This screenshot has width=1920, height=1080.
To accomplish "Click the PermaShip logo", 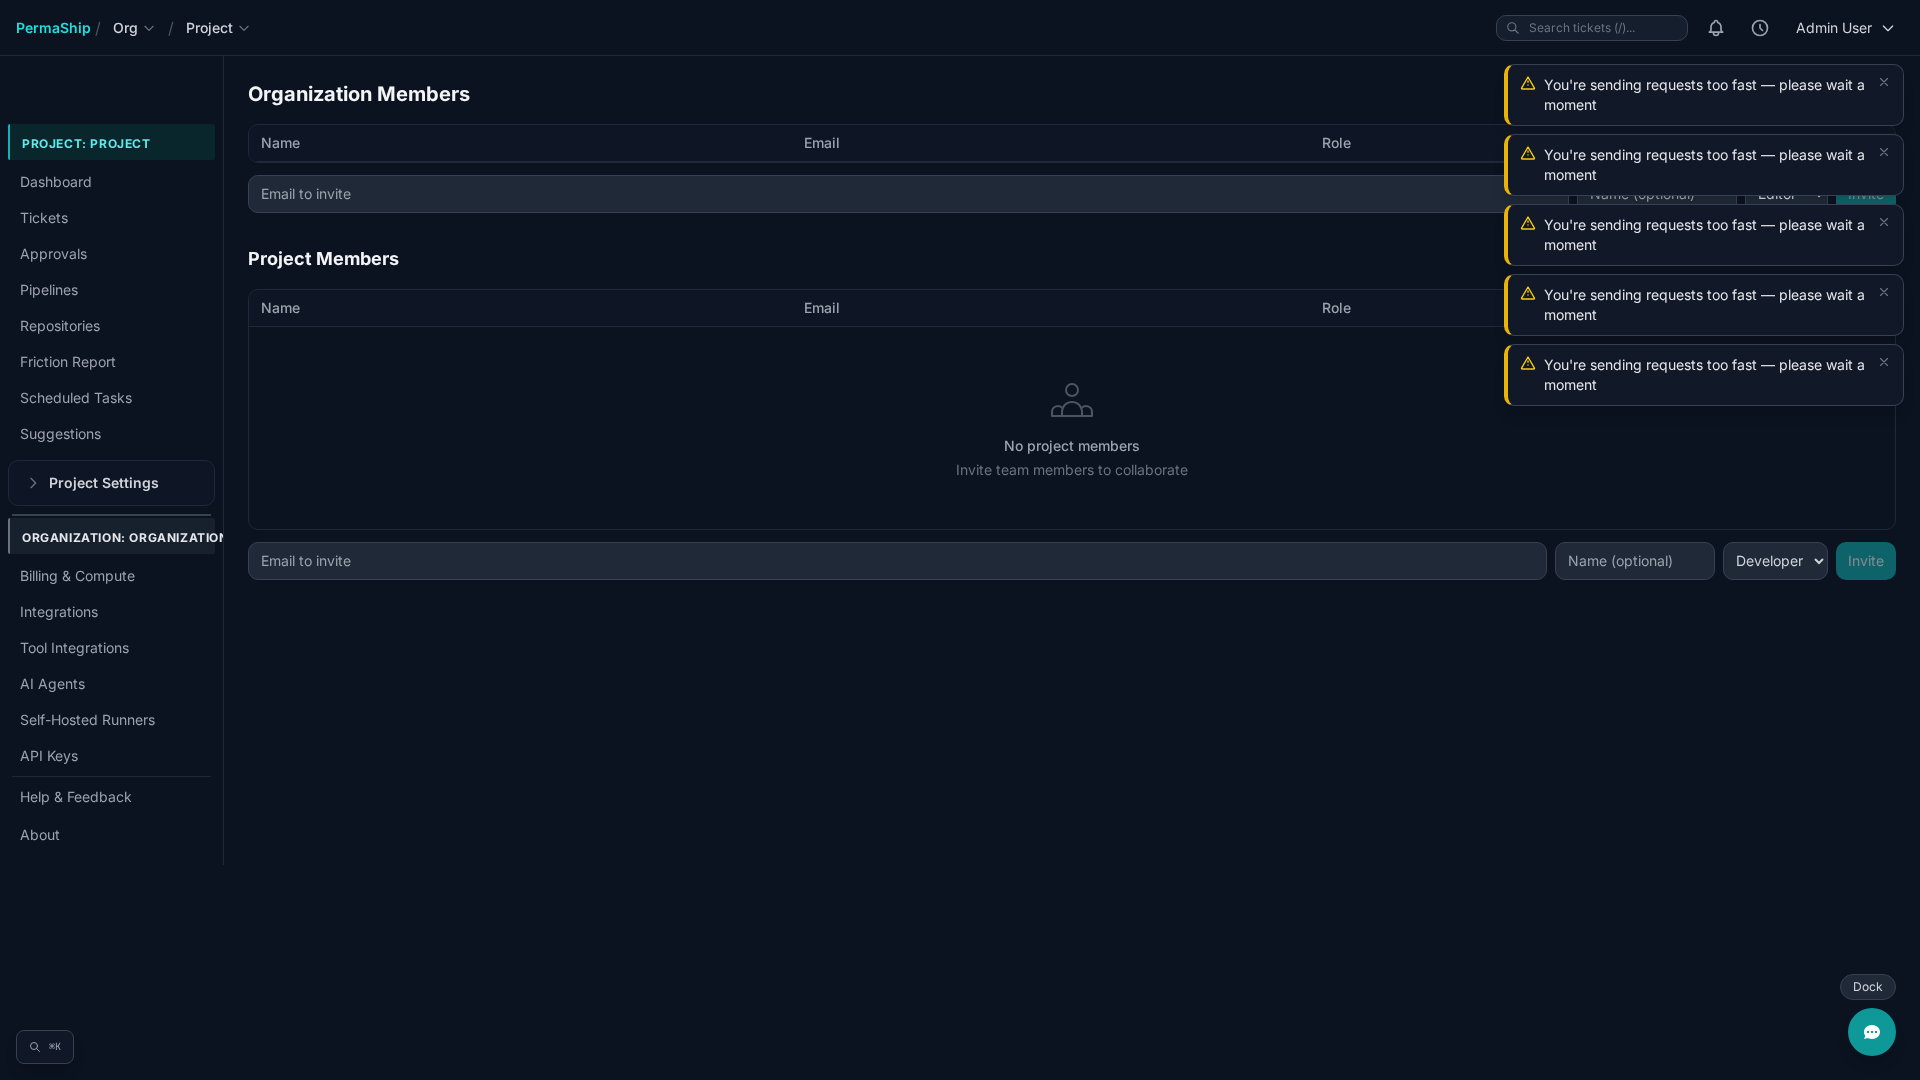I will (x=54, y=28).
